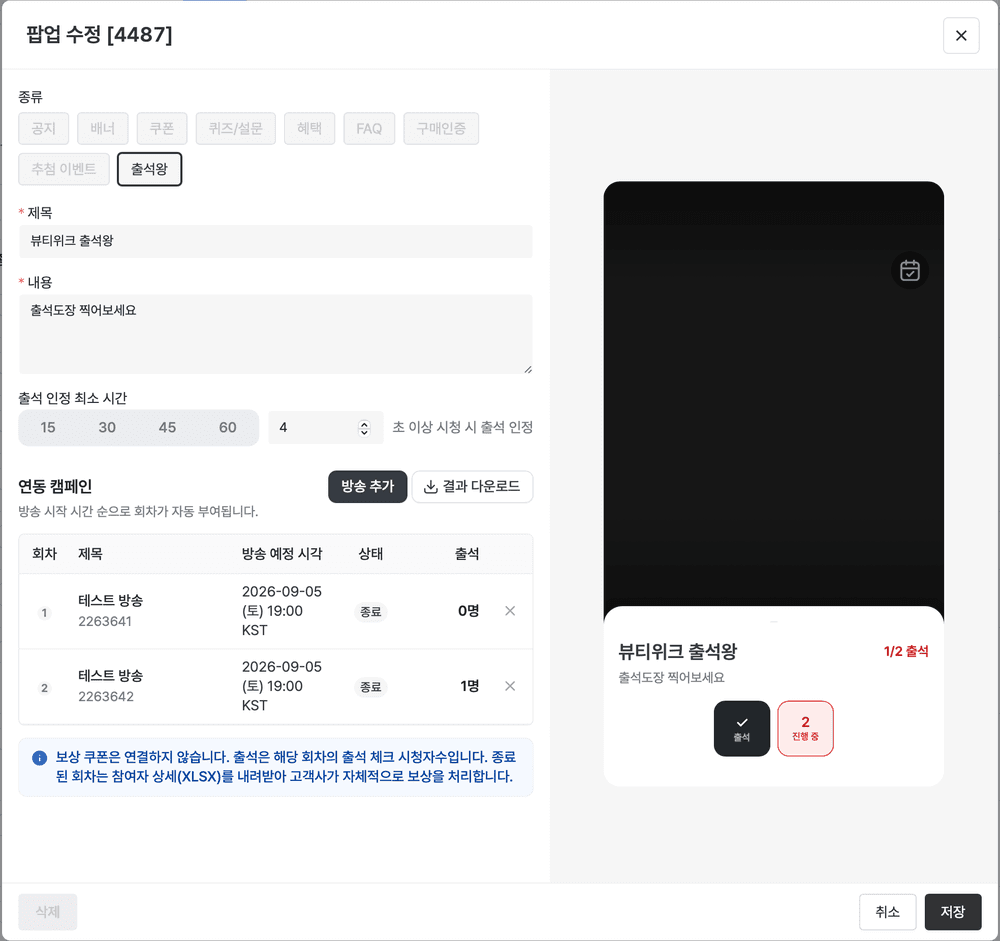The width and height of the screenshot is (1000, 941).
Task: Select the 추첨 이벤트 type
Action: click(64, 169)
